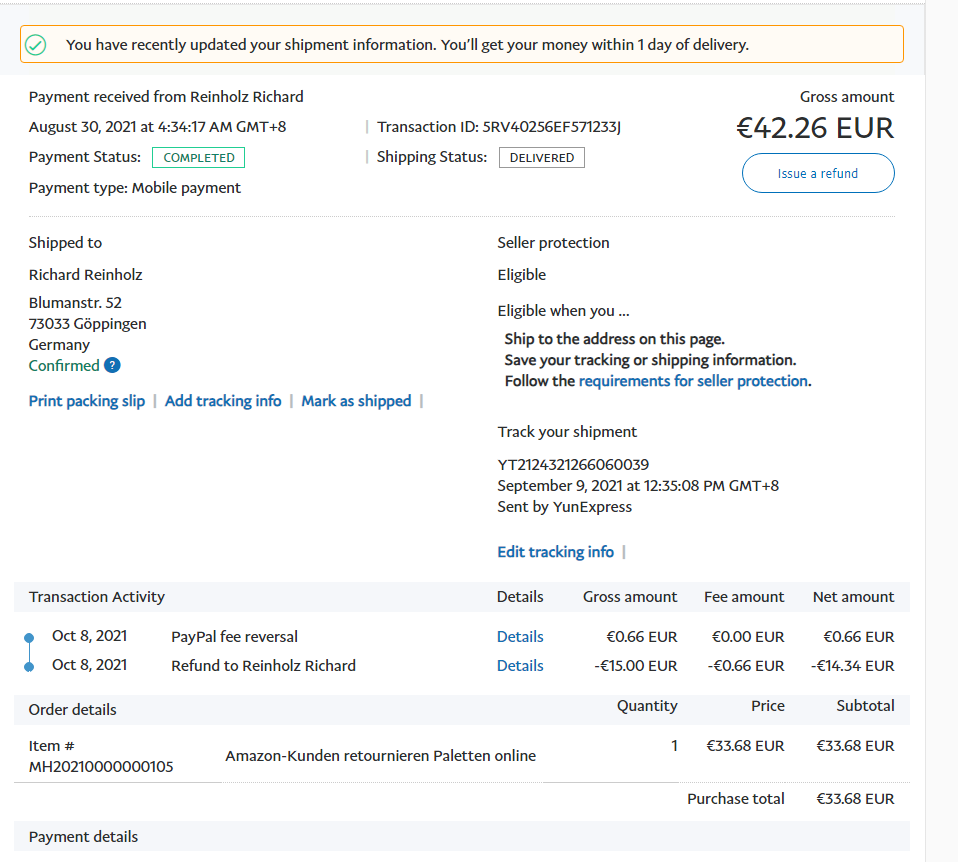Select the Mark as shipped link
The width and height of the screenshot is (958, 862).
point(356,401)
